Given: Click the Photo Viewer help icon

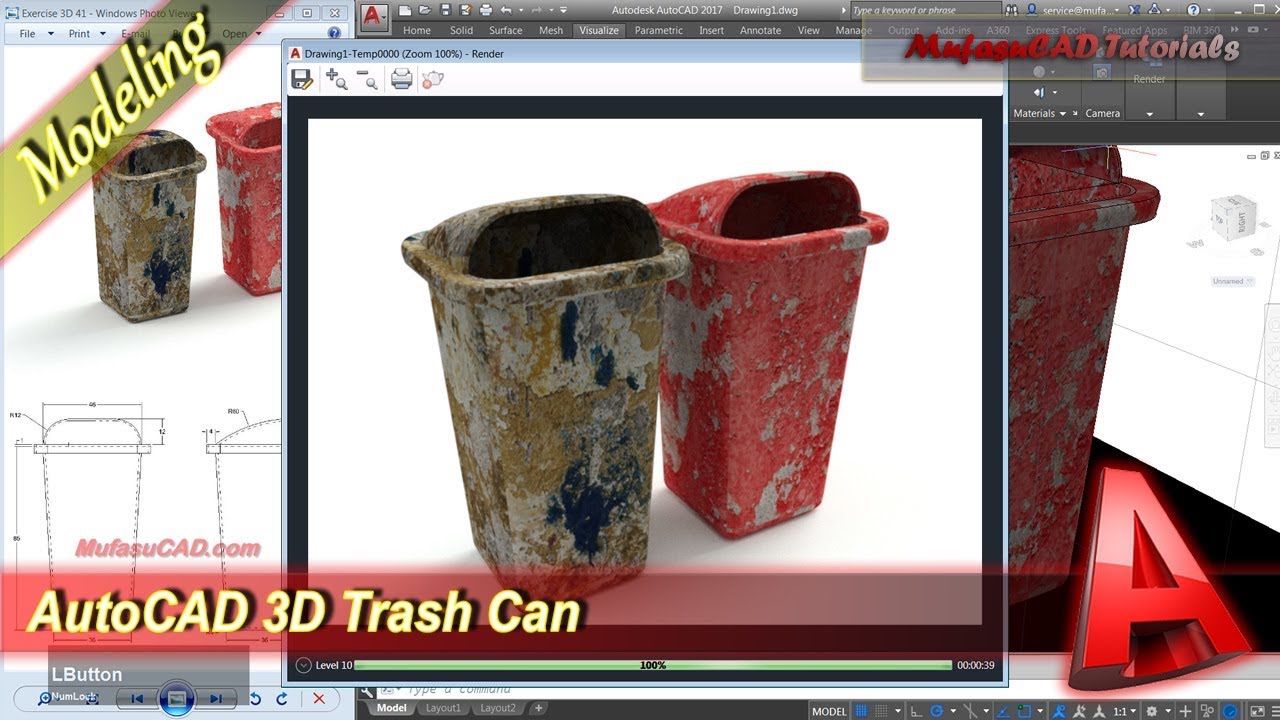Looking at the screenshot, I should (335, 33).
